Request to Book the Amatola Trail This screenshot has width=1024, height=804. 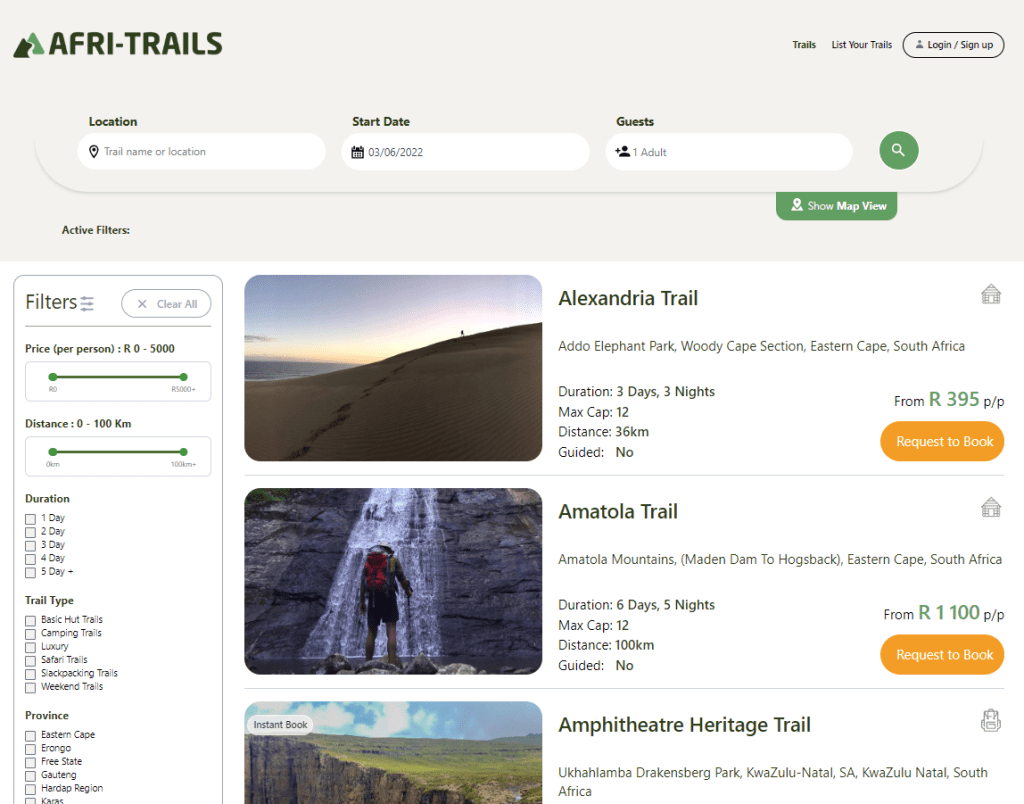pos(942,654)
